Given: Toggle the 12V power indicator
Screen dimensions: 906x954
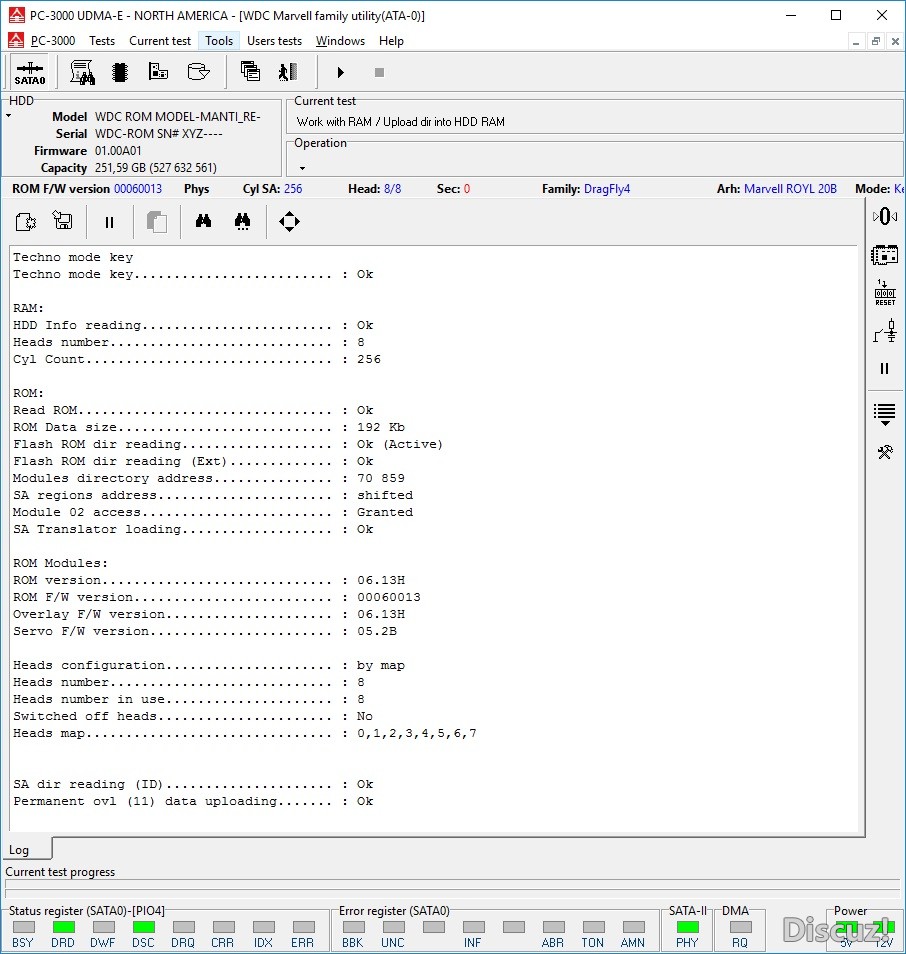Looking at the screenshot, I should (884, 928).
